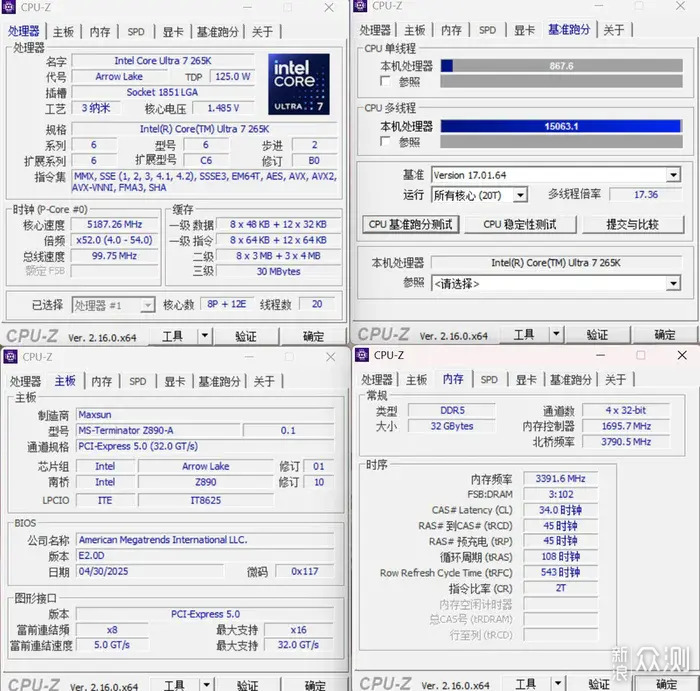Image resolution: width=700 pixels, height=691 pixels.
Task: Click CPU-Z app icon in benchmark window titlebar
Action: click(360, 5)
